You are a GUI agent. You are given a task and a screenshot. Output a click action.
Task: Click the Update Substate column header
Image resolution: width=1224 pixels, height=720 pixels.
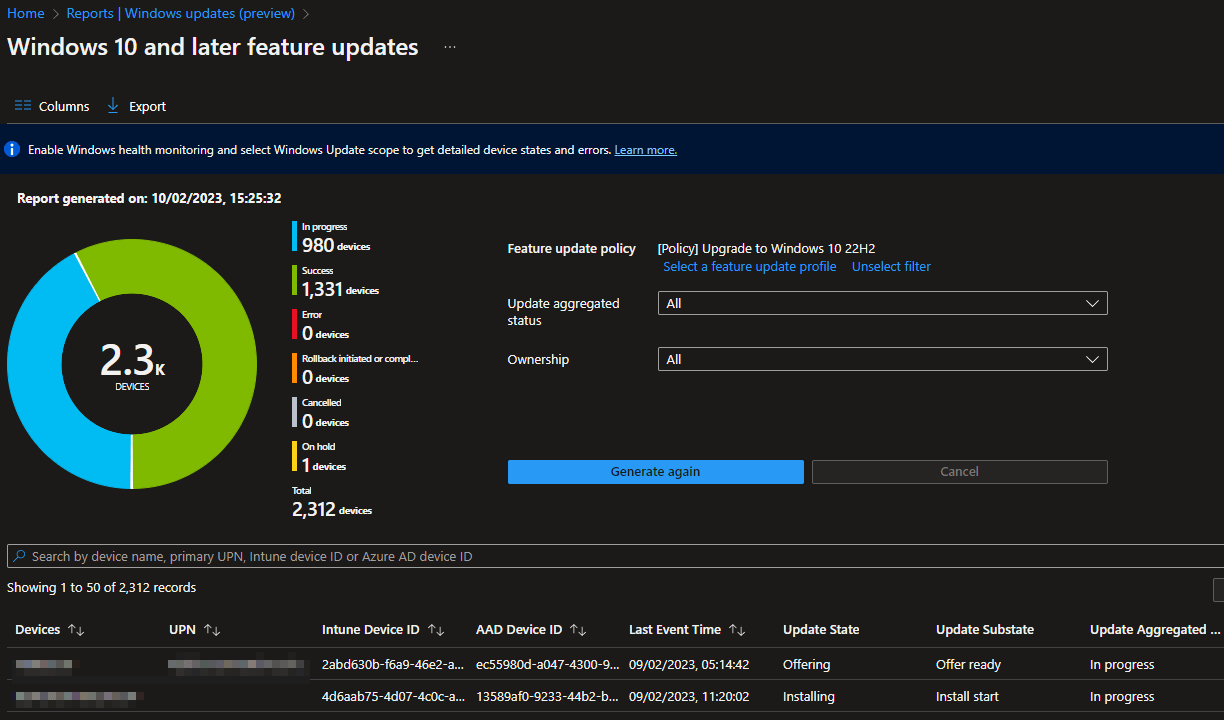click(x=985, y=630)
